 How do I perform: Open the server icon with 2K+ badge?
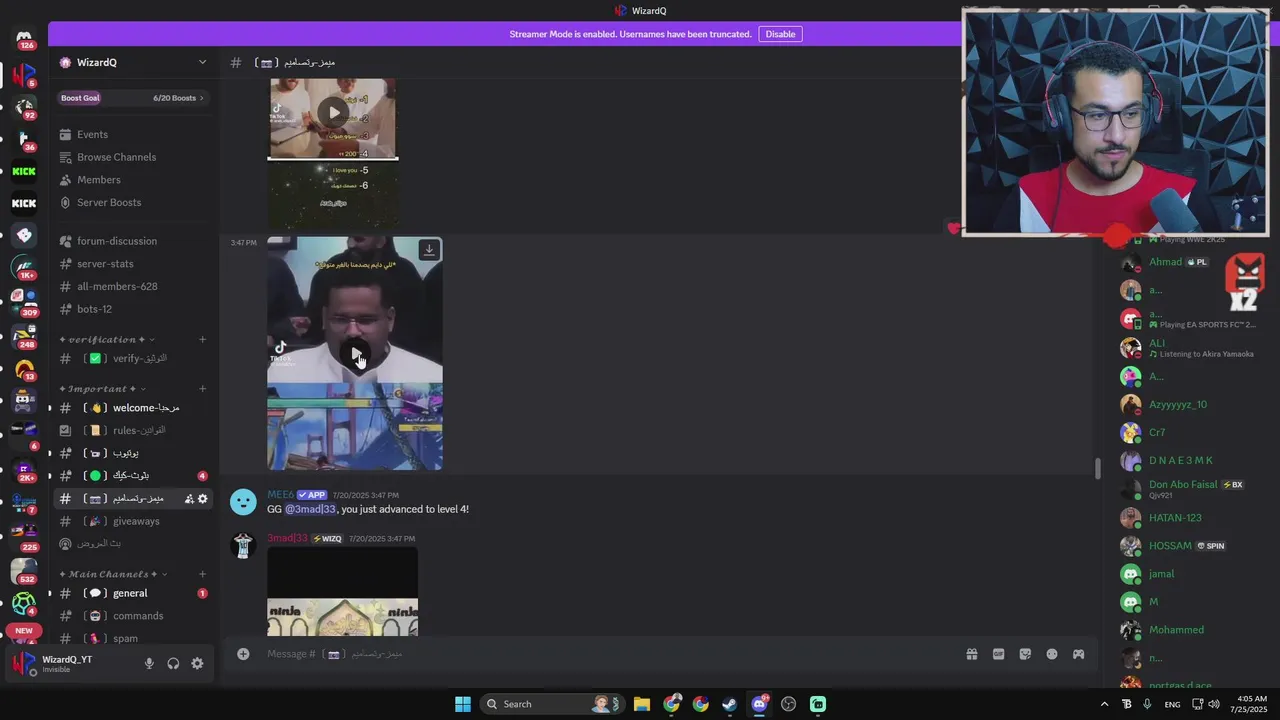tap(24, 470)
